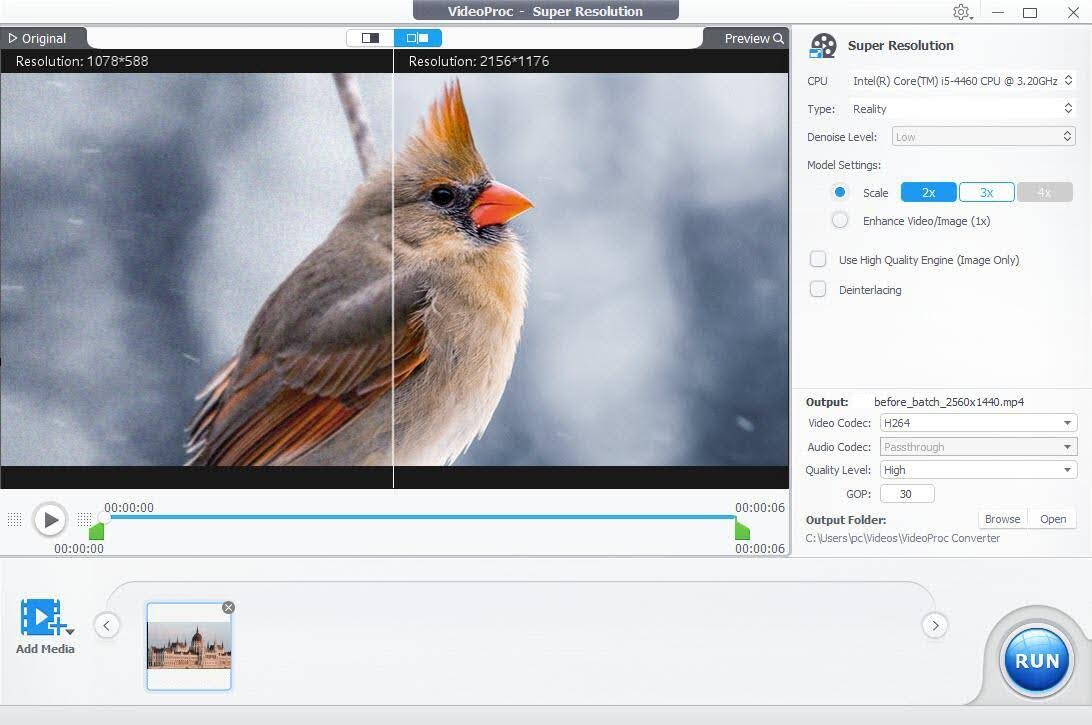Open Preview with magnifier icon
This screenshot has height=725, width=1092.
pos(754,38)
